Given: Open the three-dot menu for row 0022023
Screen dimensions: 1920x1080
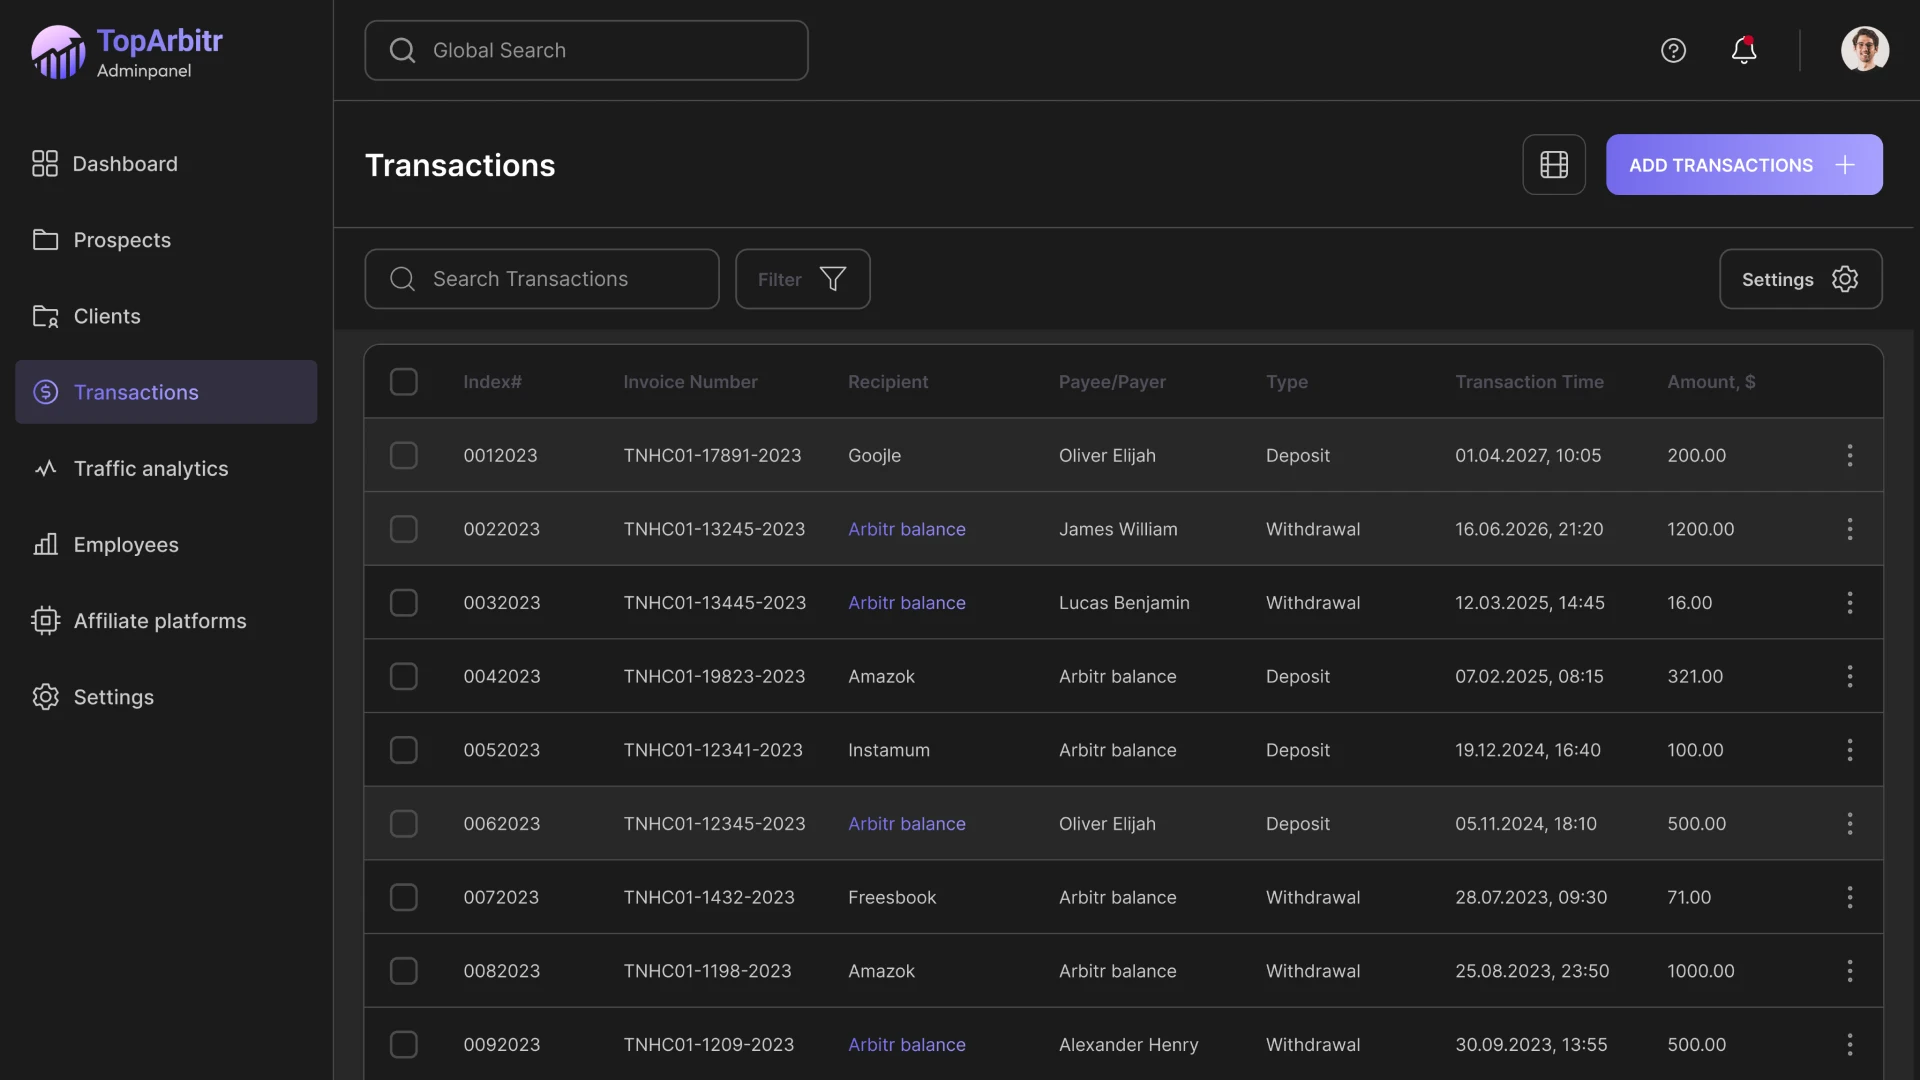Looking at the screenshot, I should (1850, 528).
